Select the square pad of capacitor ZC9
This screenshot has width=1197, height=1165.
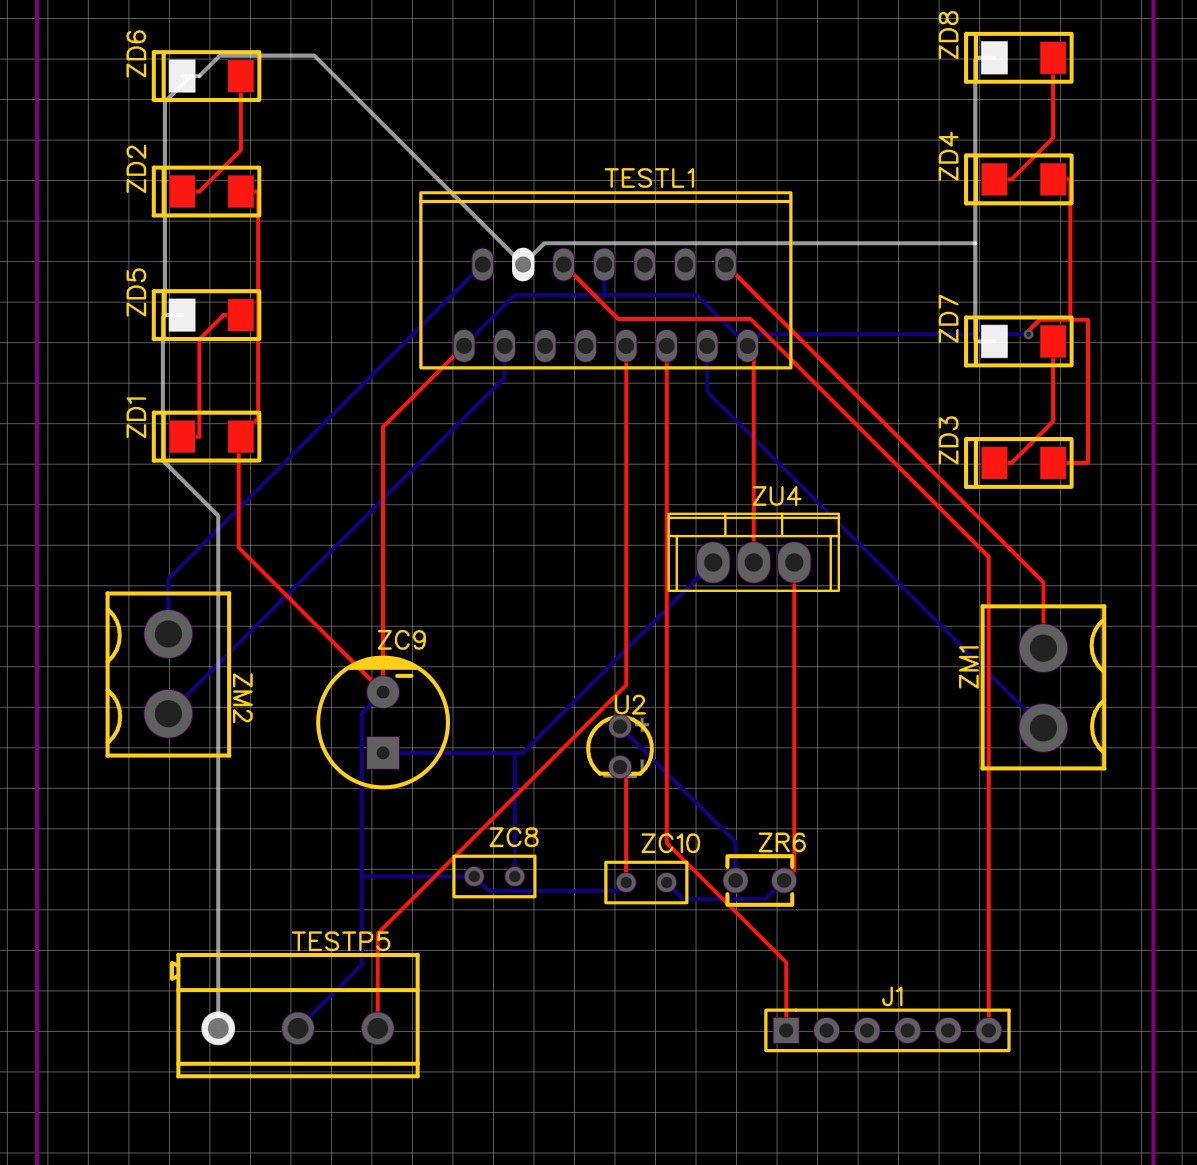[x=383, y=753]
